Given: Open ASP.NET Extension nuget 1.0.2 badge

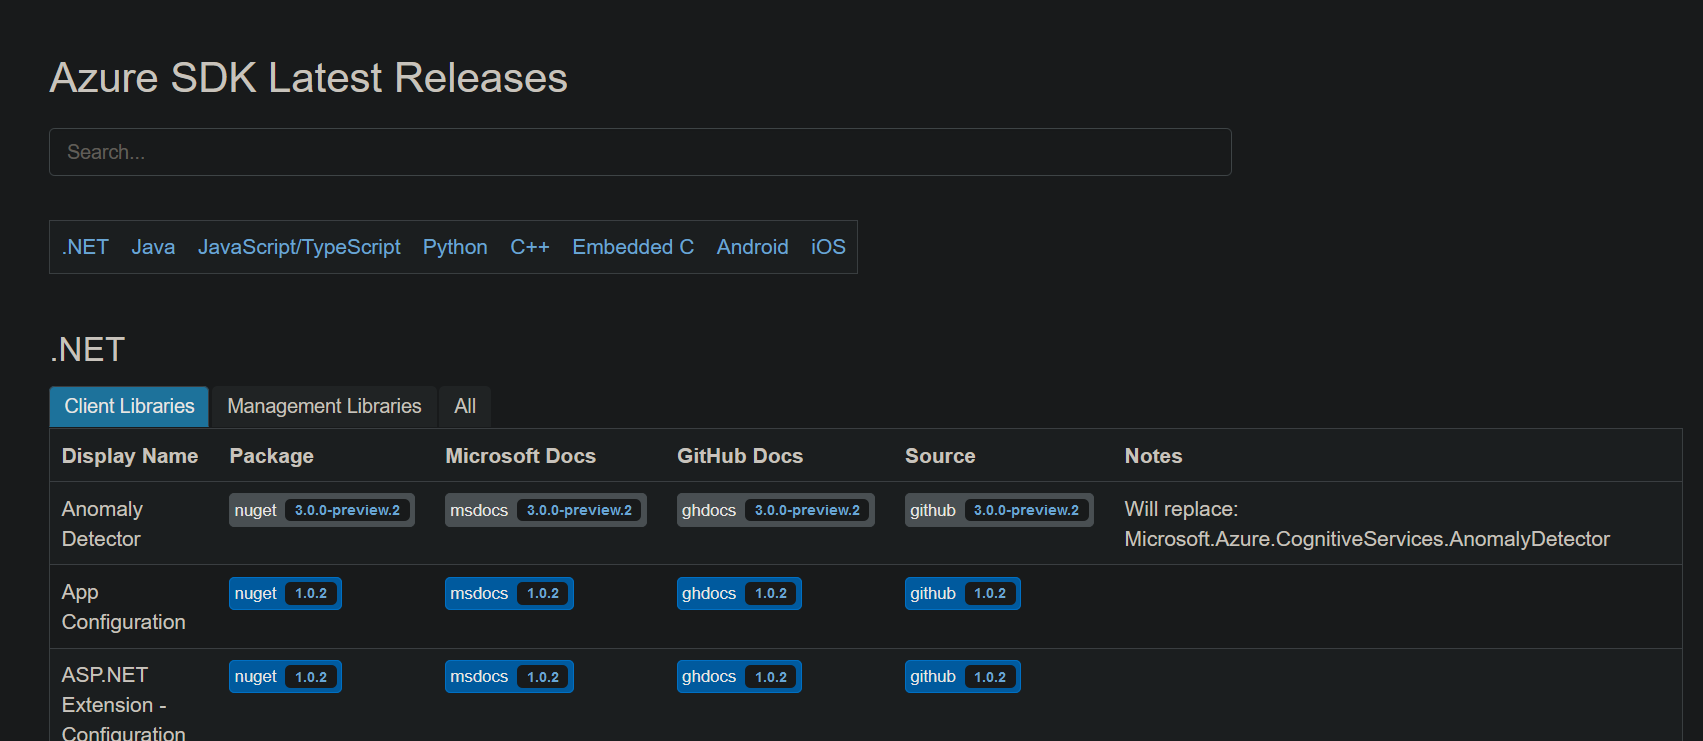Looking at the screenshot, I should click(x=285, y=677).
